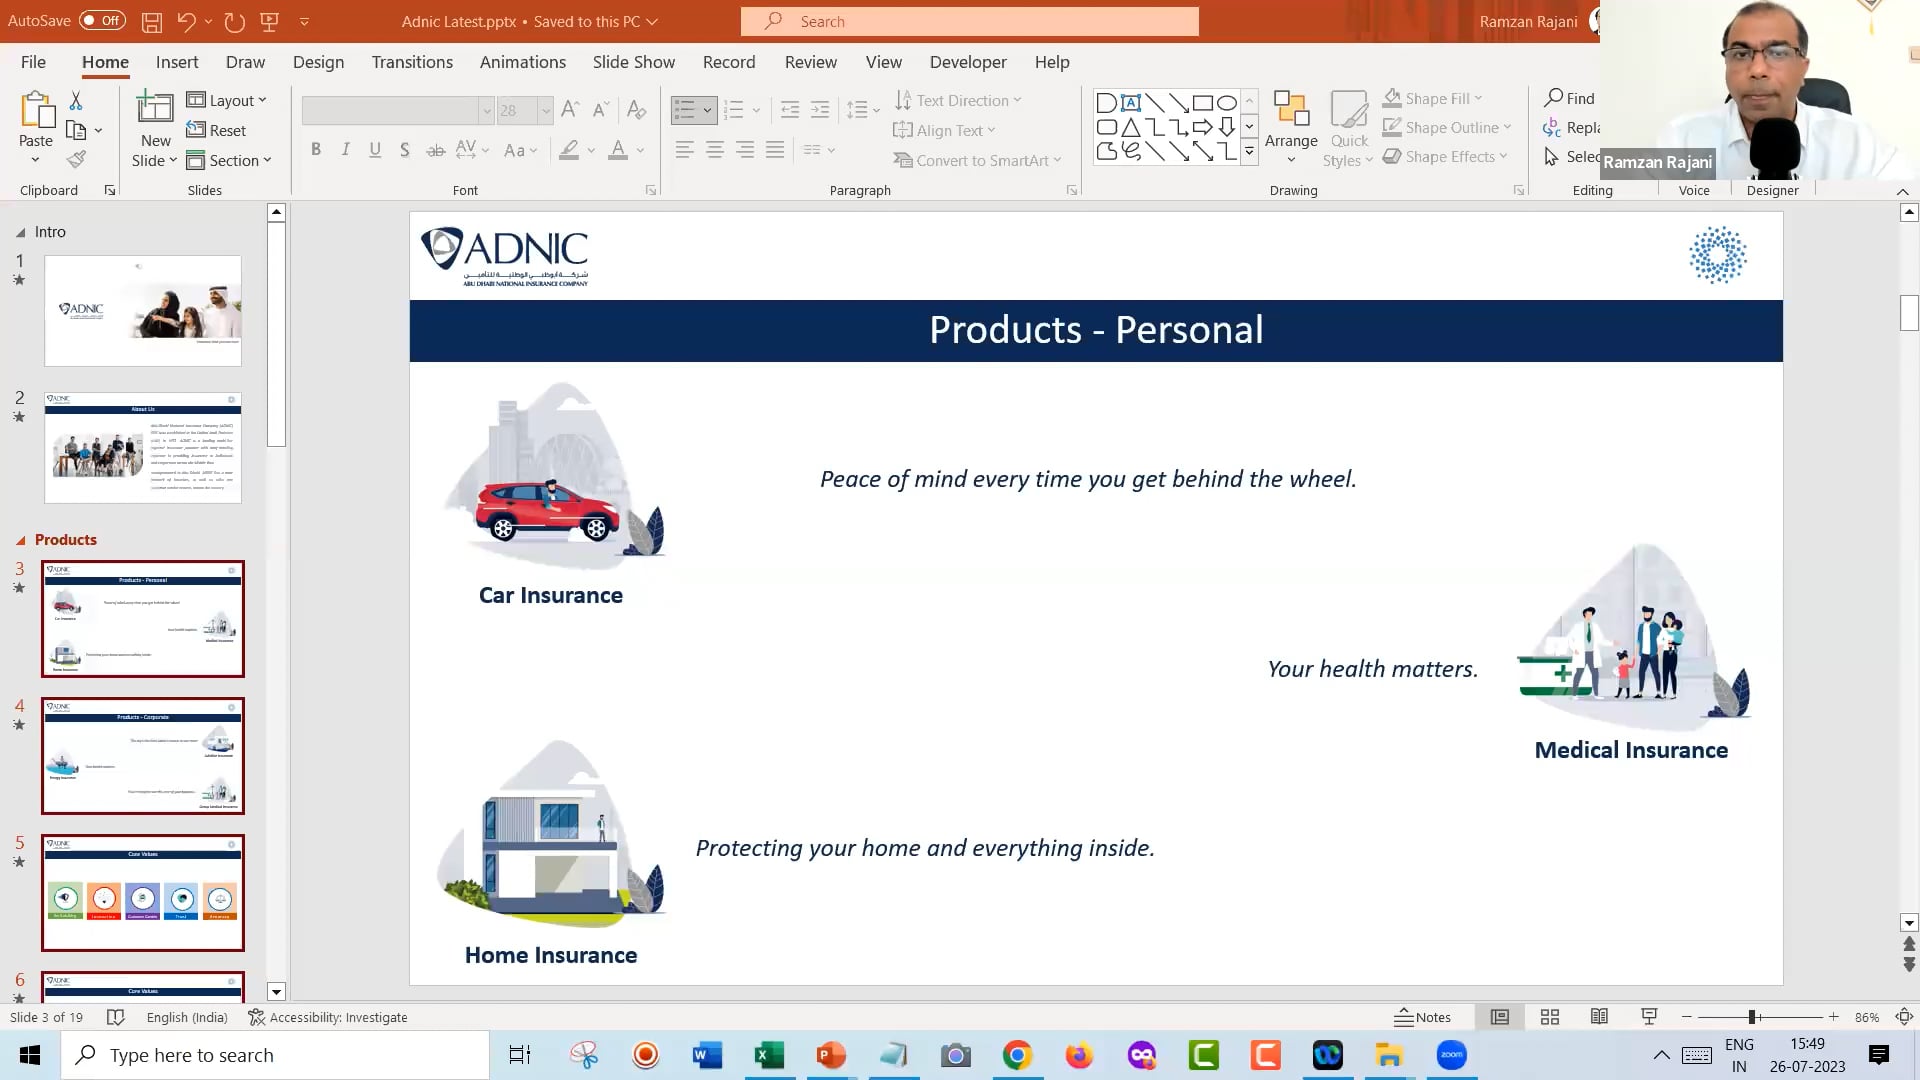The height and width of the screenshot is (1080, 1920).
Task: Open the Align Text dropdown
Action: (944, 130)
